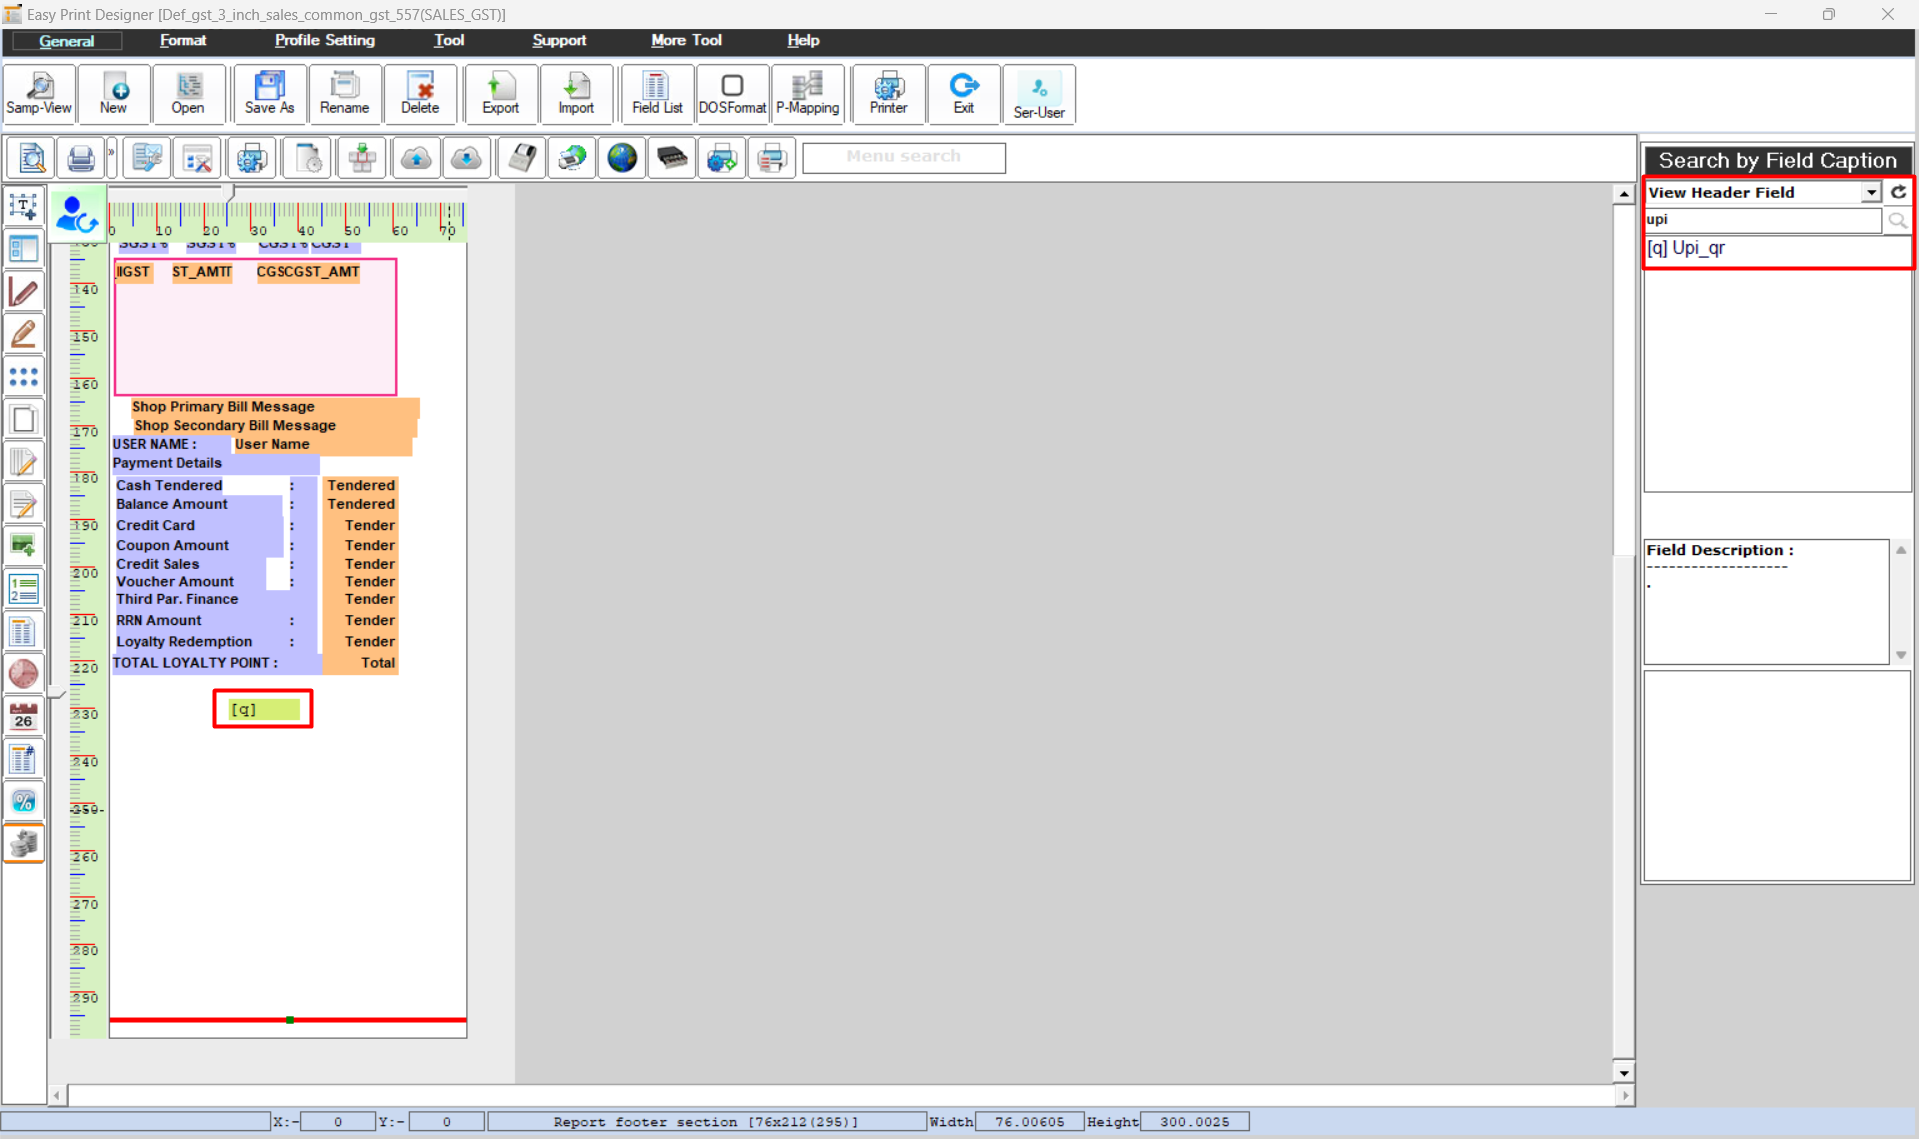The height and width of the screenshot is (1139, 1919).
Task: Click the cash drawer icon
Action: click(x=671, y=158)
